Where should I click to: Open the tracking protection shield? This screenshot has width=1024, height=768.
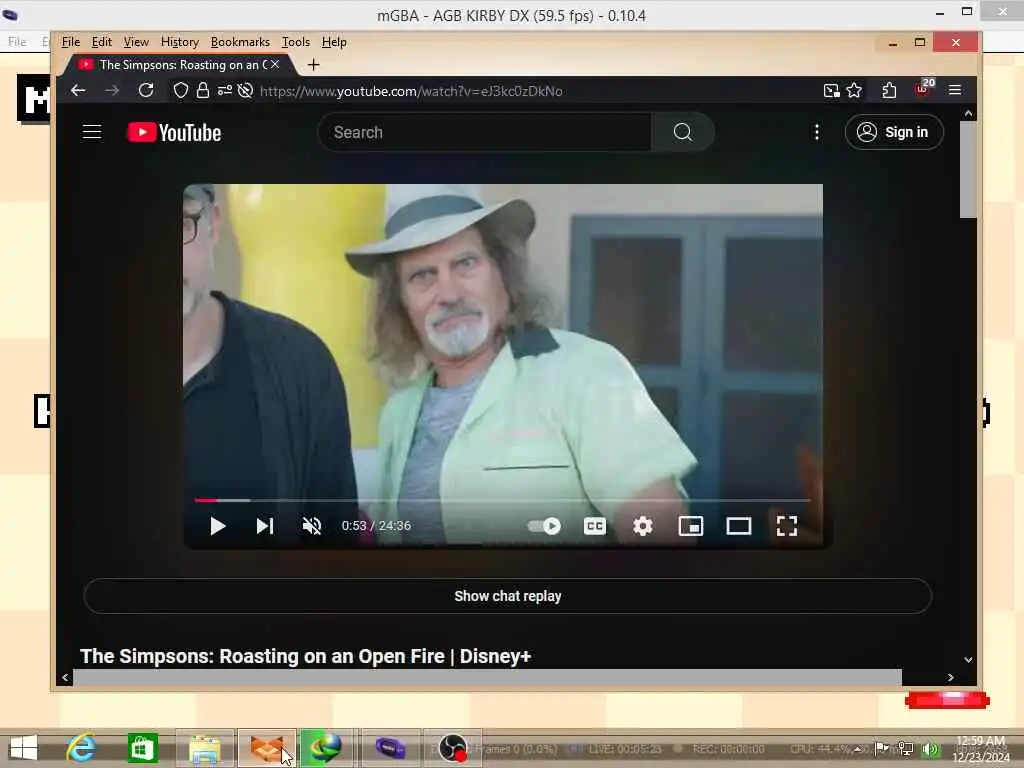[181, 91]
